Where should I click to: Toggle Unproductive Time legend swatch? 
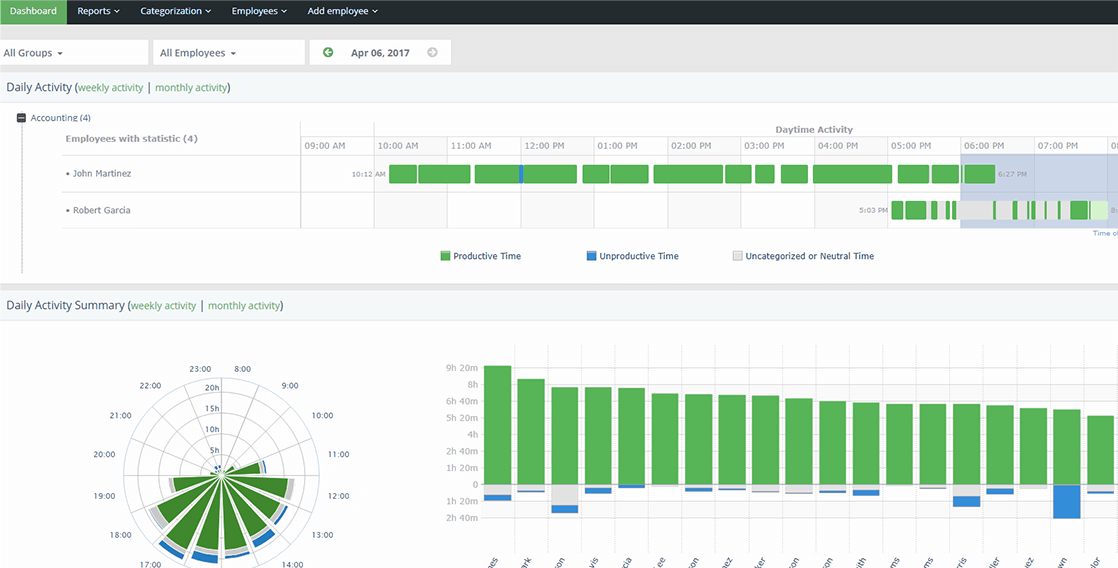tap(591, 256)
